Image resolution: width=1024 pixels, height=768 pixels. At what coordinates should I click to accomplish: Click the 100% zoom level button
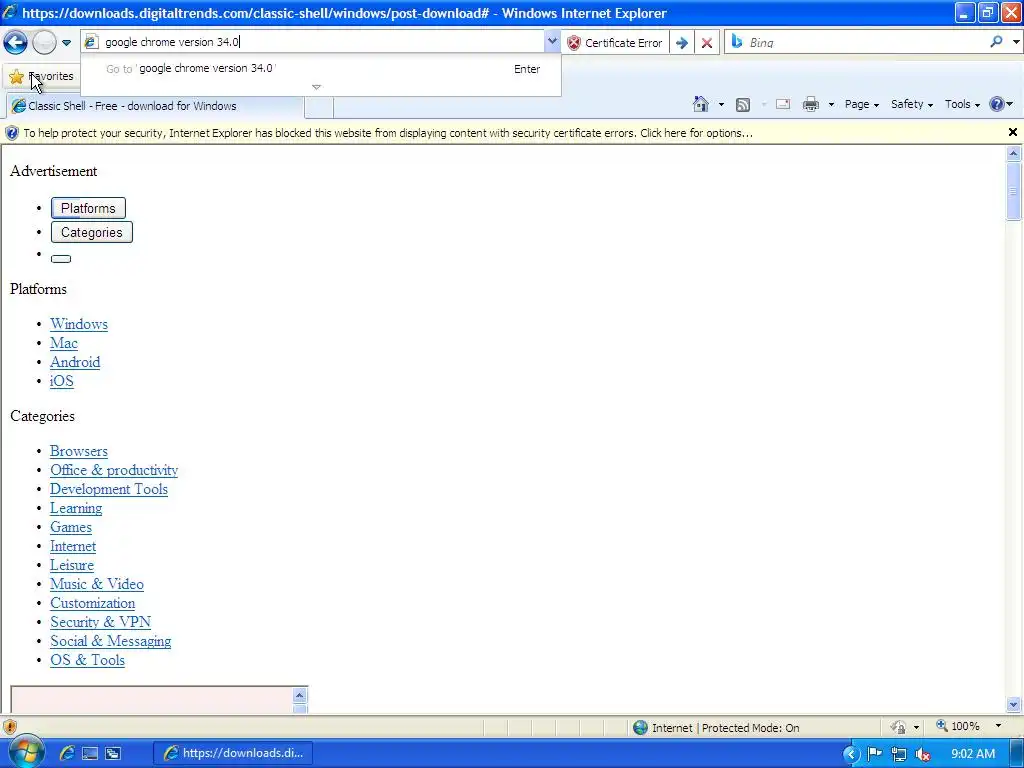tap(958, 726)
